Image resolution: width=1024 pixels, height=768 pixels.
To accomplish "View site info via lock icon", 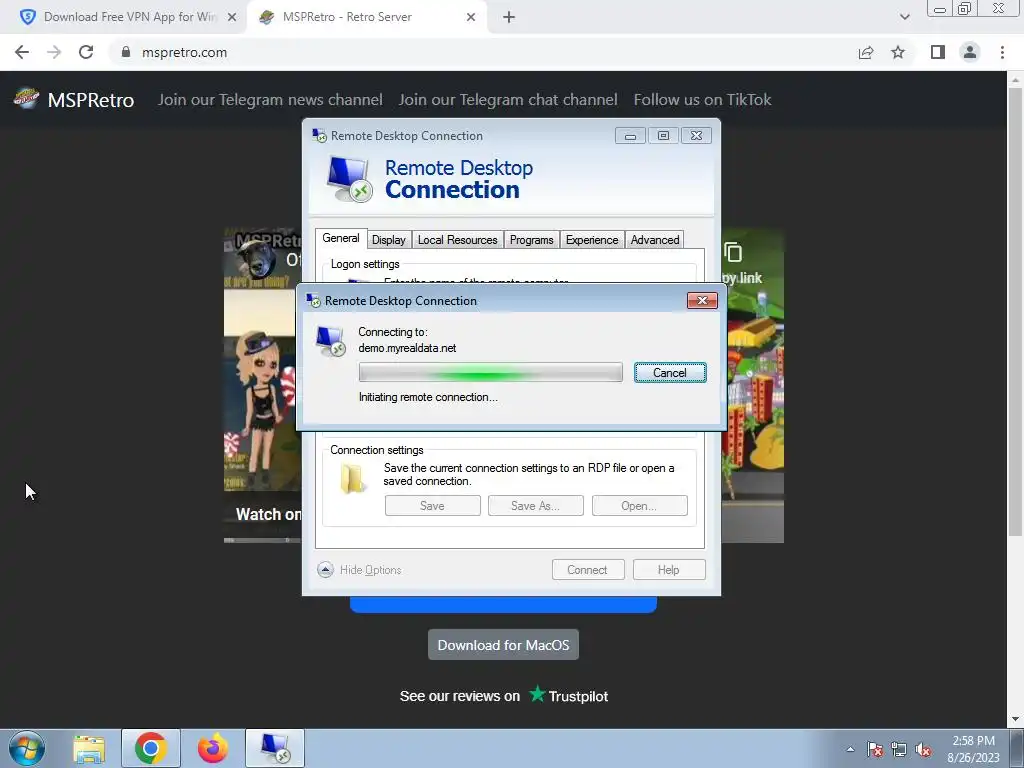I will [x=125, y=52].
